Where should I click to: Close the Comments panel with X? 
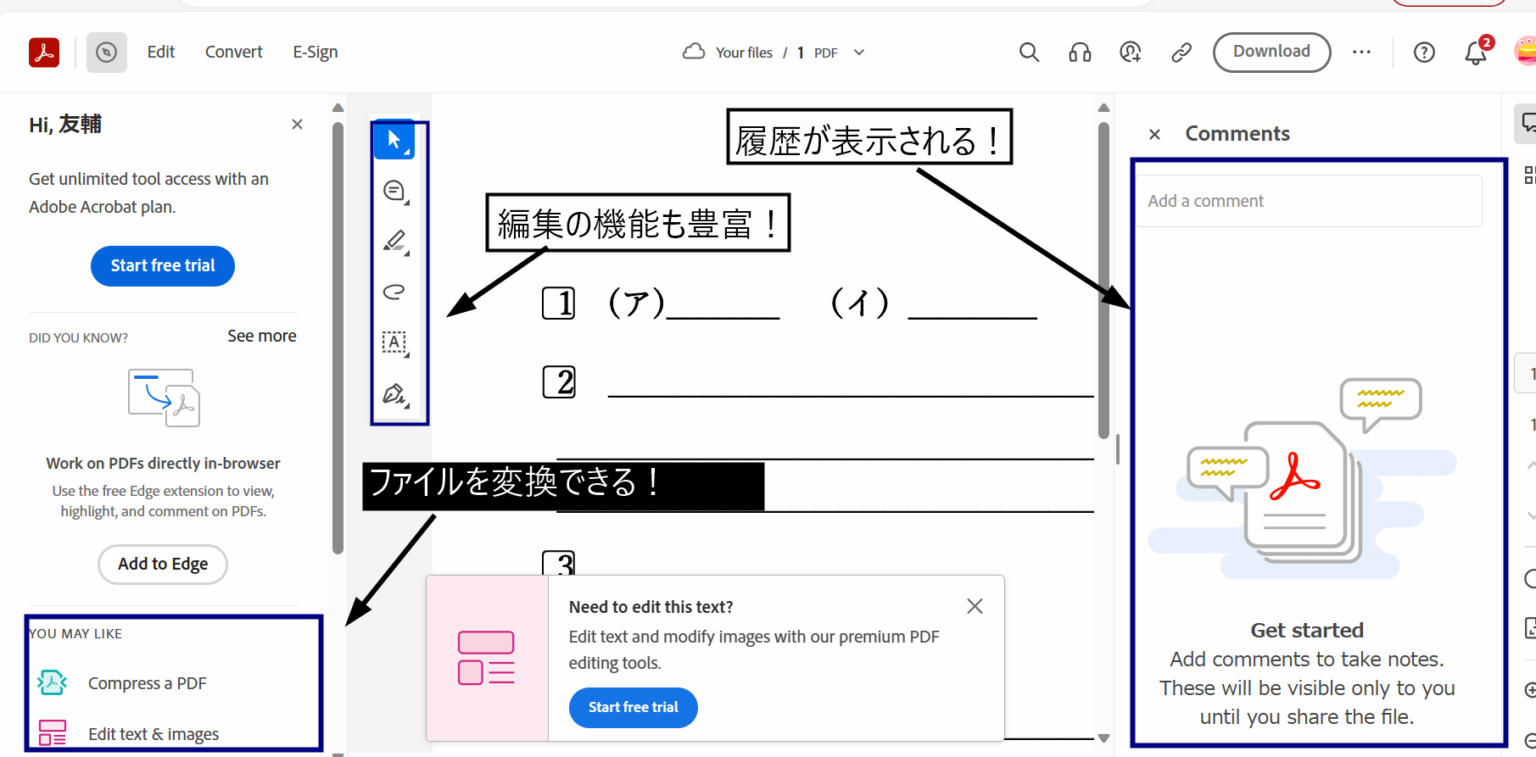tap(1154, 134)
